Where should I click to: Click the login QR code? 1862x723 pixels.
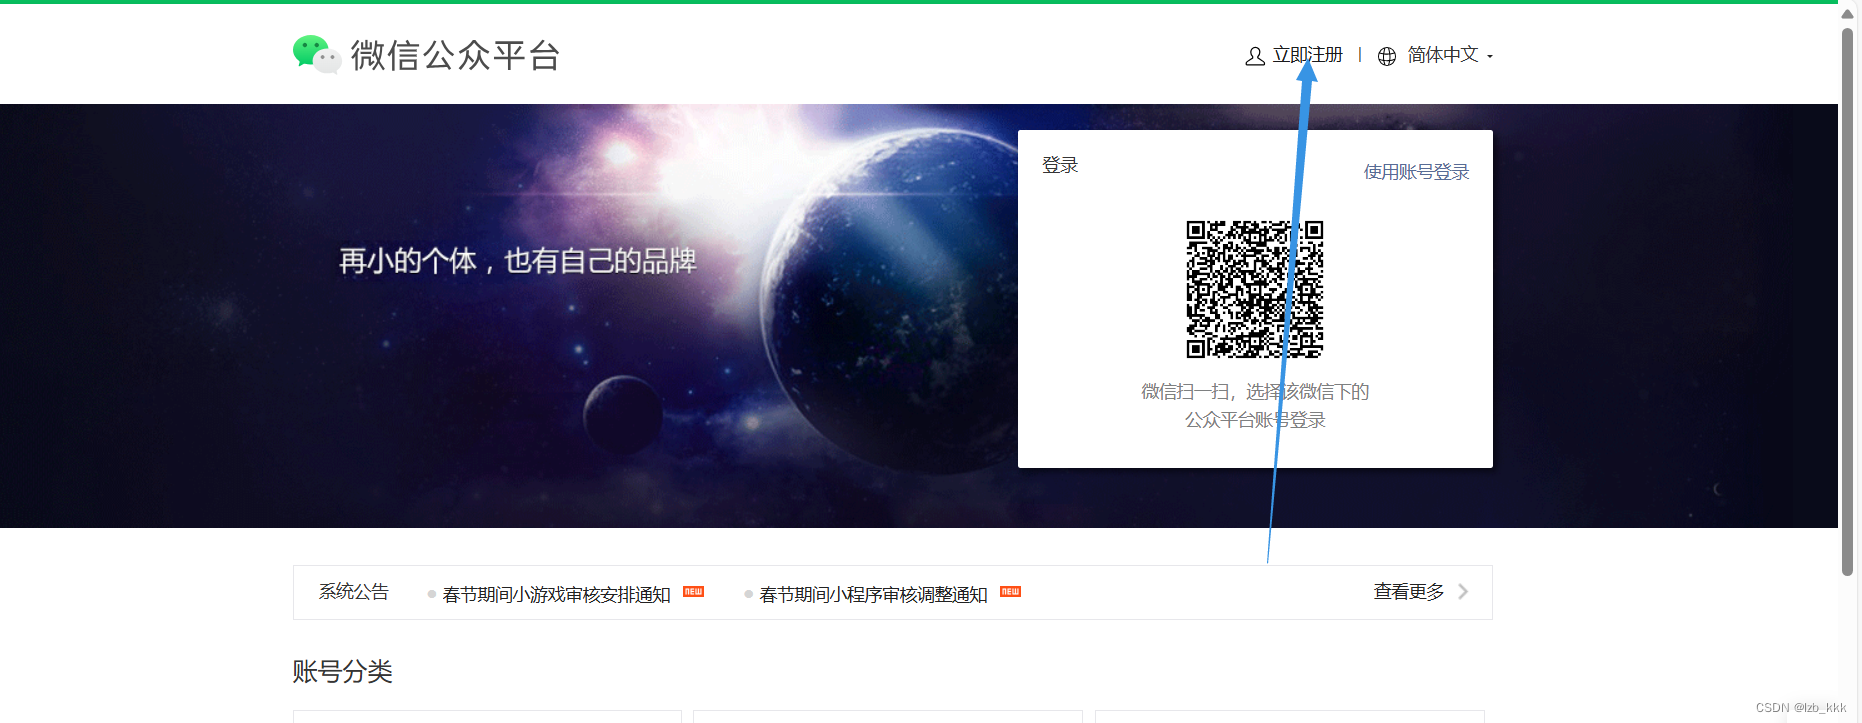click(x=1255, y=289)
